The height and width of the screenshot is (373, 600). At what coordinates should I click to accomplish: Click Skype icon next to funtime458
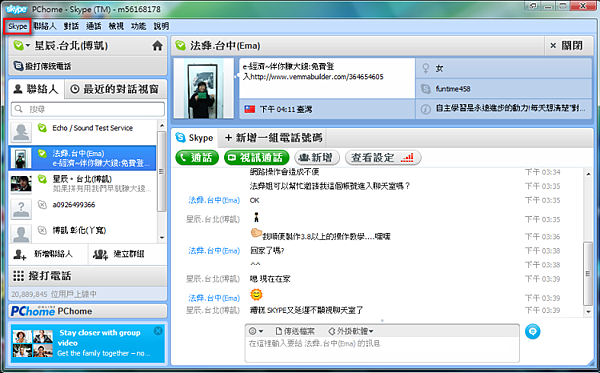click(x=426, y=89)
